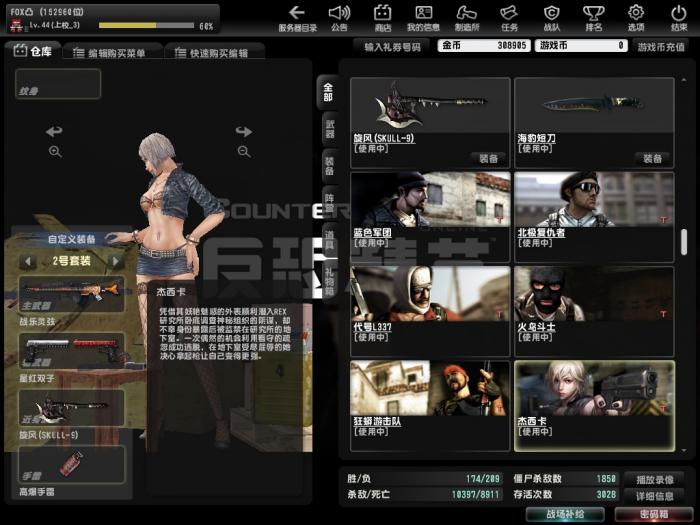Open 战场补给 battlefield supply button

[x=565, y=514]
